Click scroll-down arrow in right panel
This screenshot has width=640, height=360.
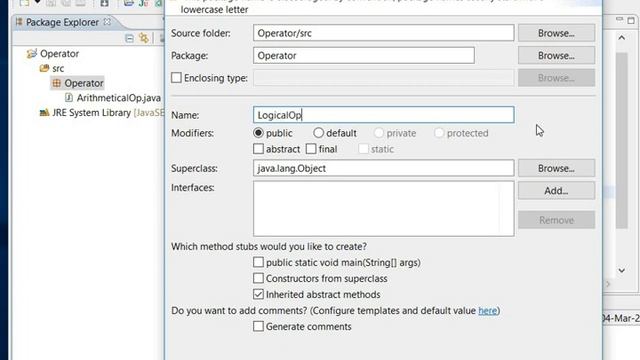click(622, 270)
